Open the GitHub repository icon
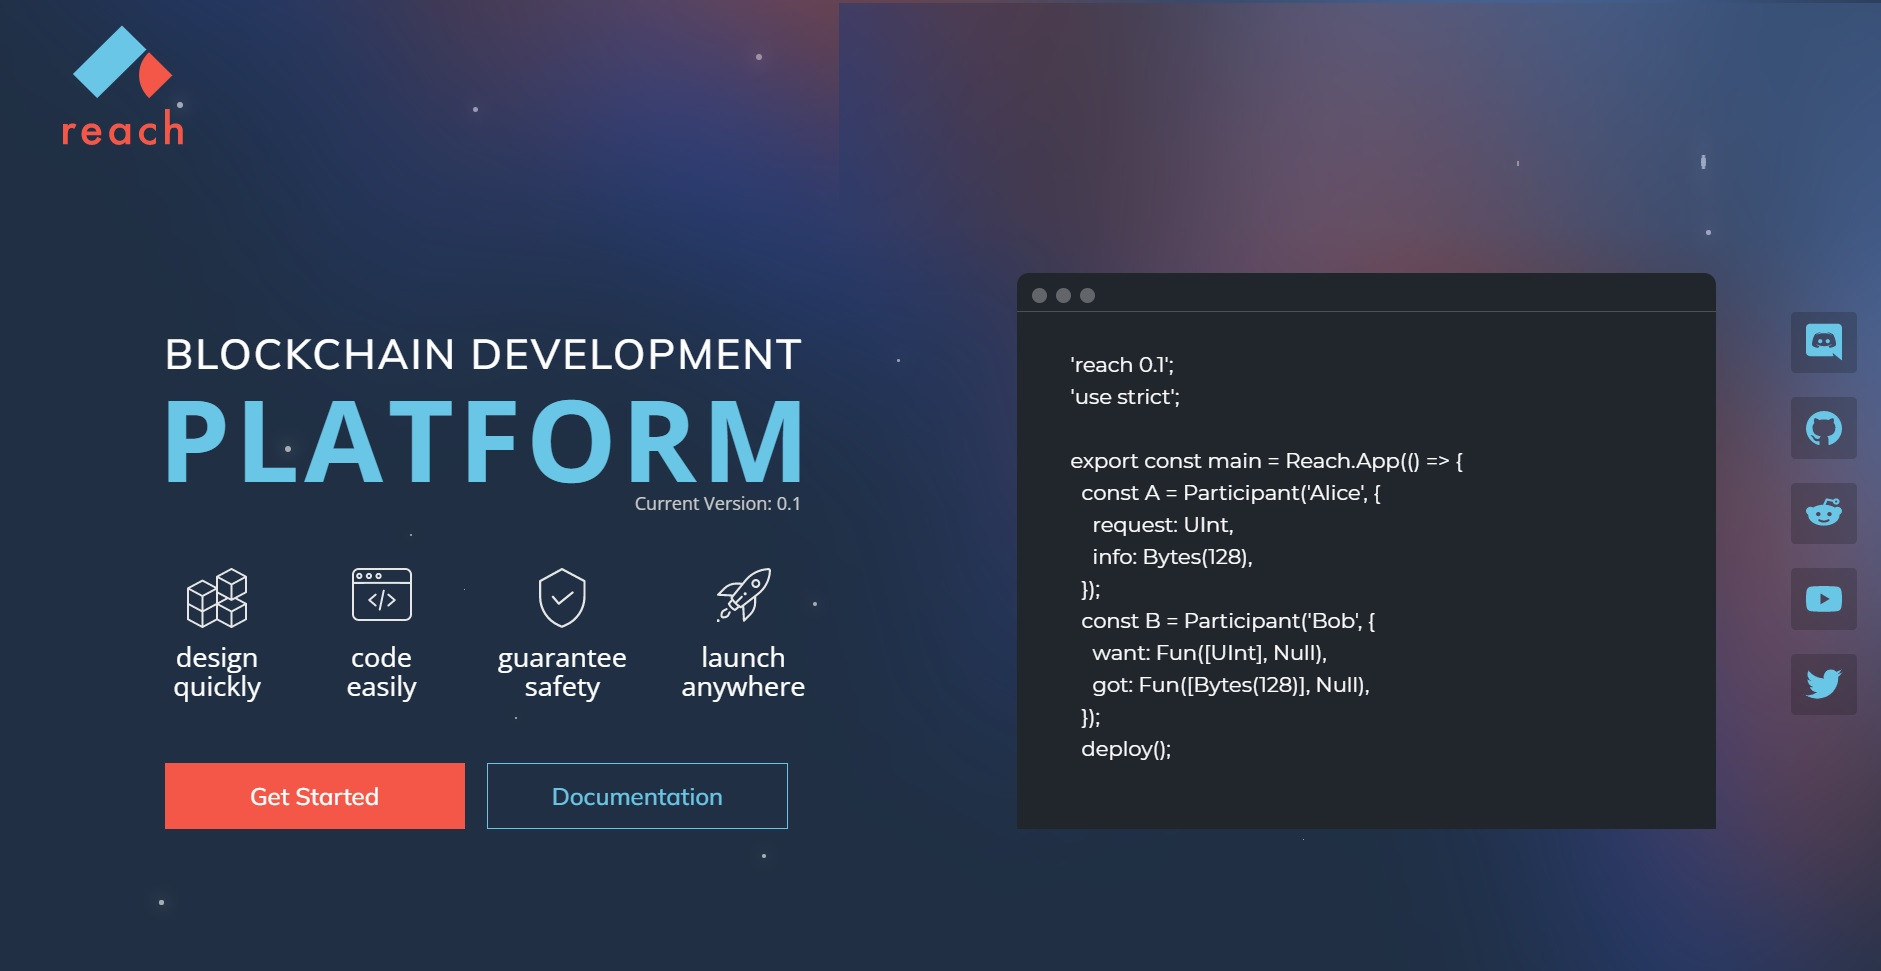1881x971 pixels. tap(1823, 428)
